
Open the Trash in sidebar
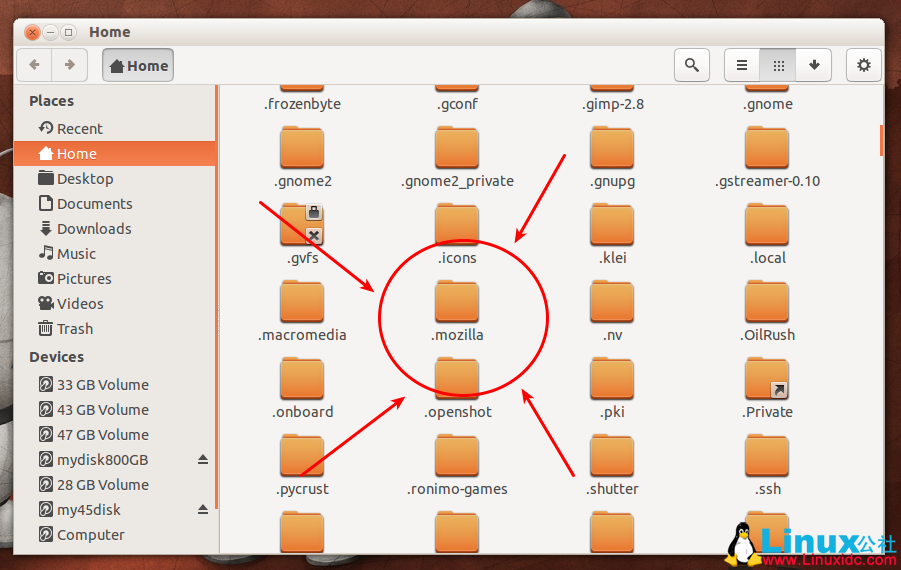coord(74,329)
